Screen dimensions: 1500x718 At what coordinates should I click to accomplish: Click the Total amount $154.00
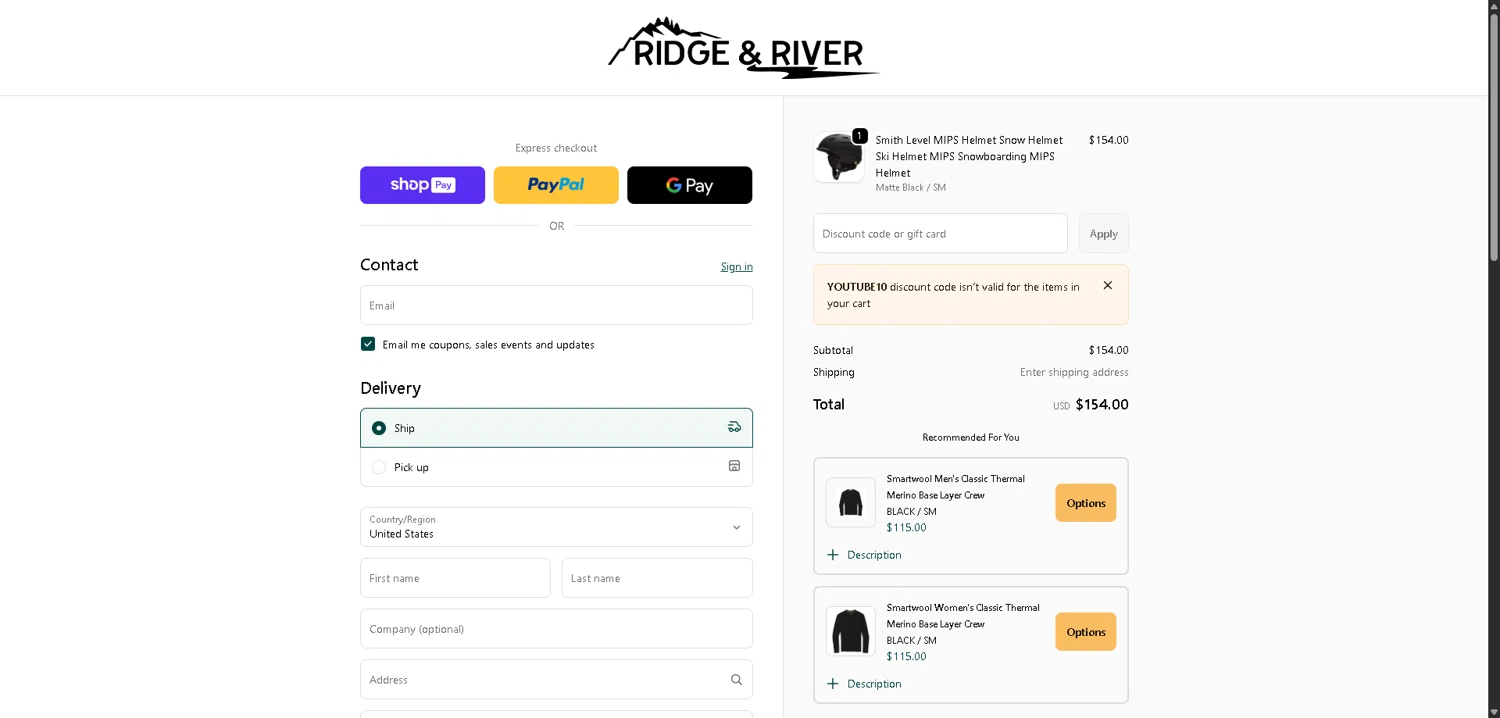click(x=1102, y=405)
